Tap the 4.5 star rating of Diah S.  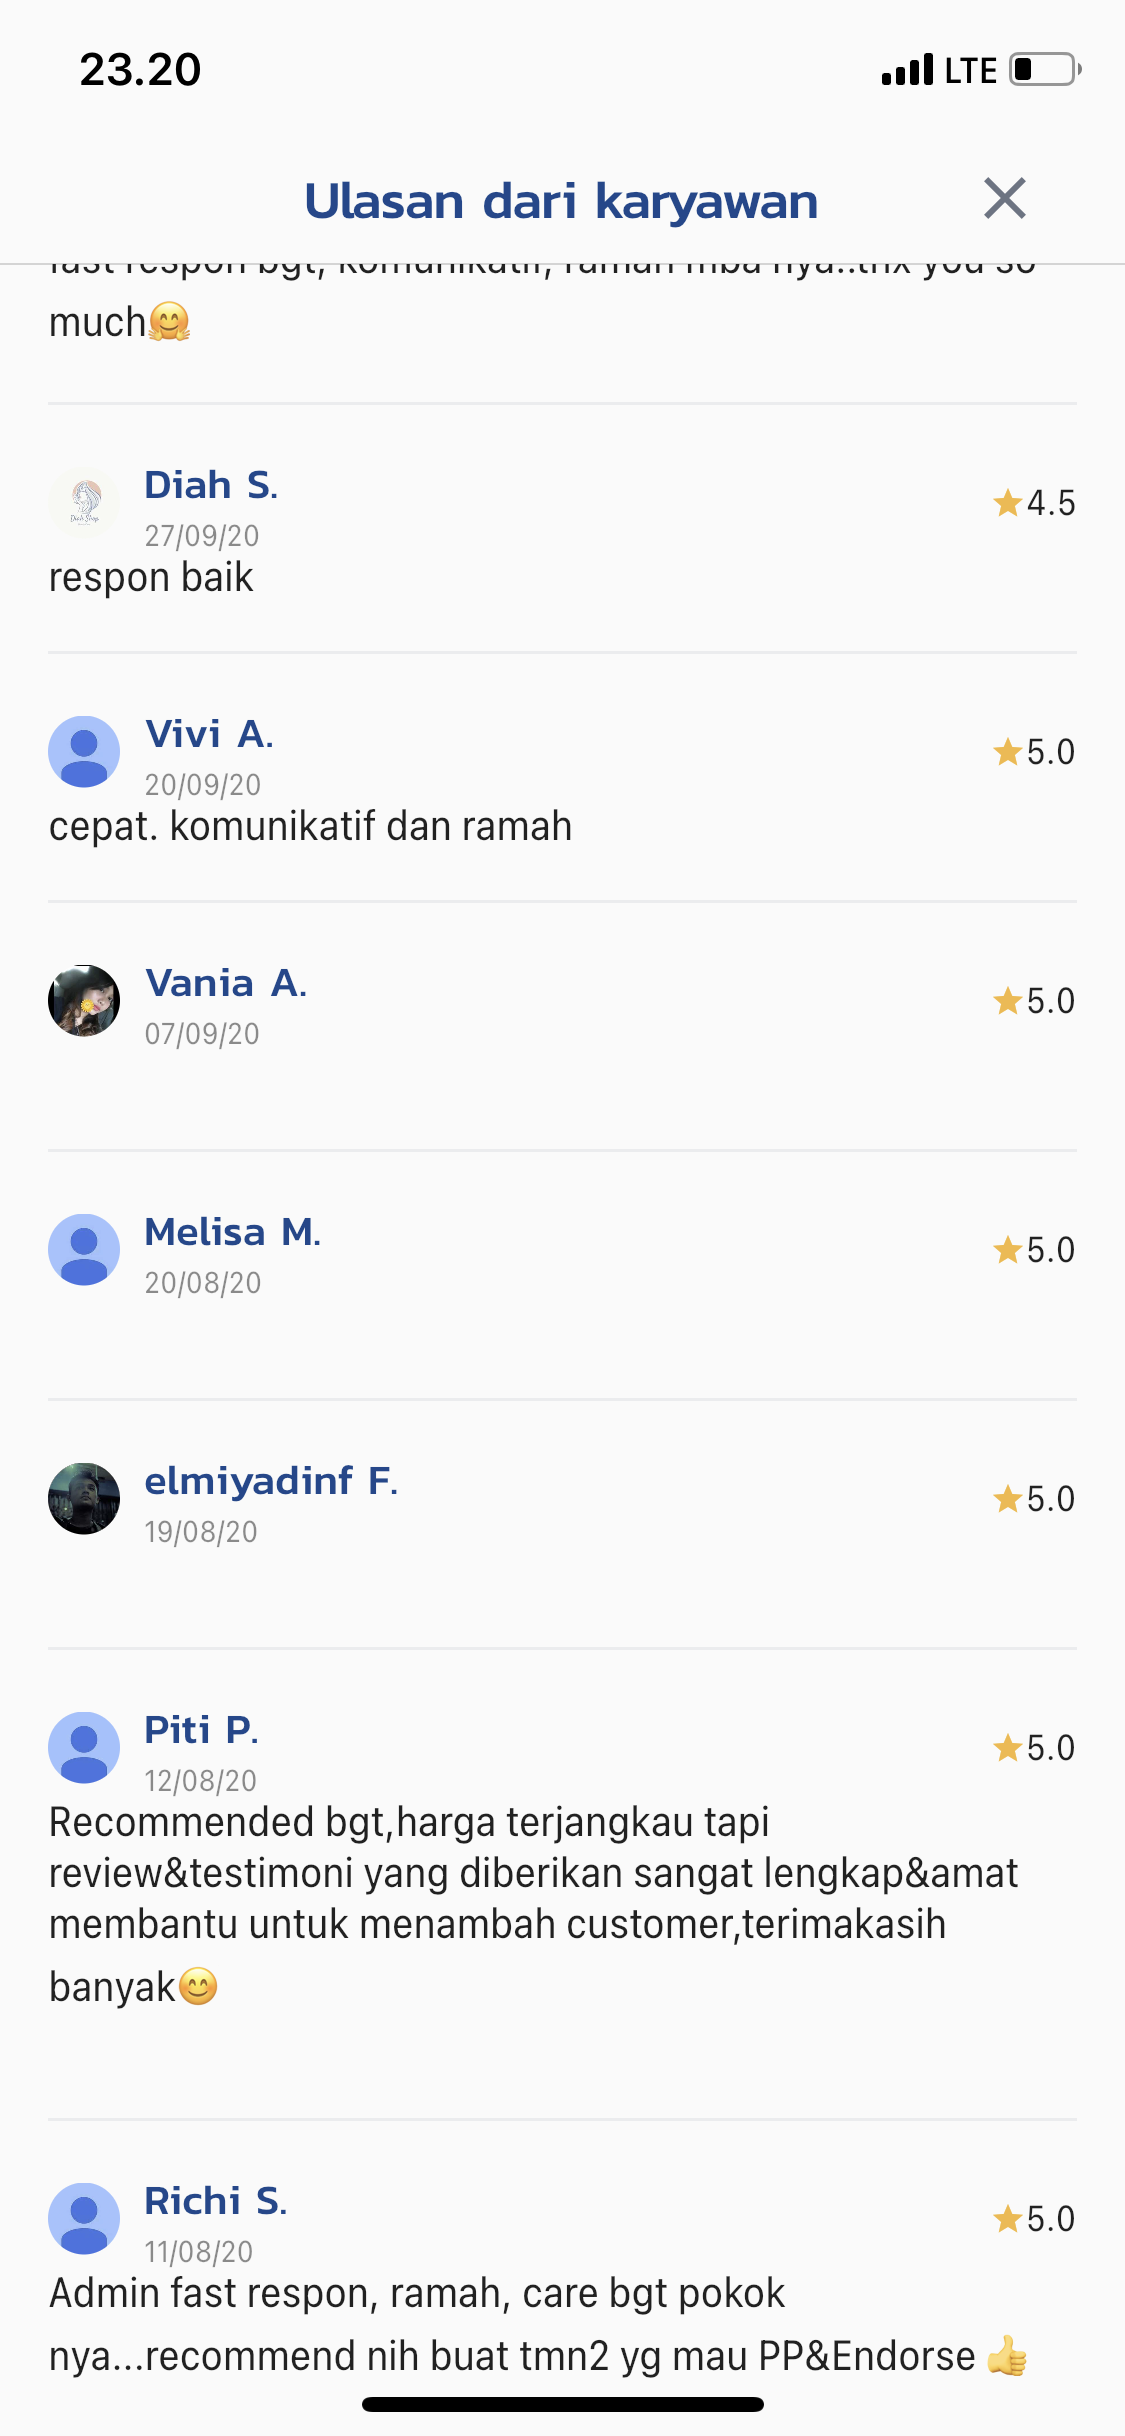click(1034, 503)
